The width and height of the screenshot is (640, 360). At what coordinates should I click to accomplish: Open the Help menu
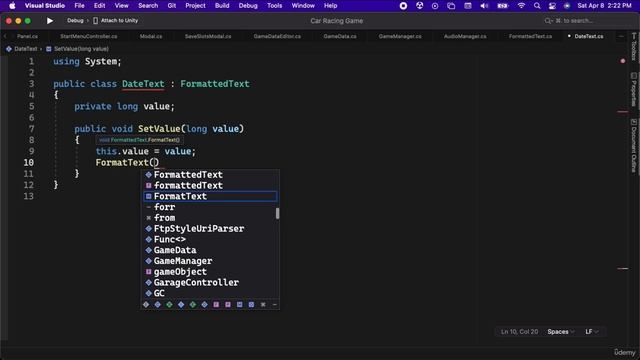click(331, 6)
